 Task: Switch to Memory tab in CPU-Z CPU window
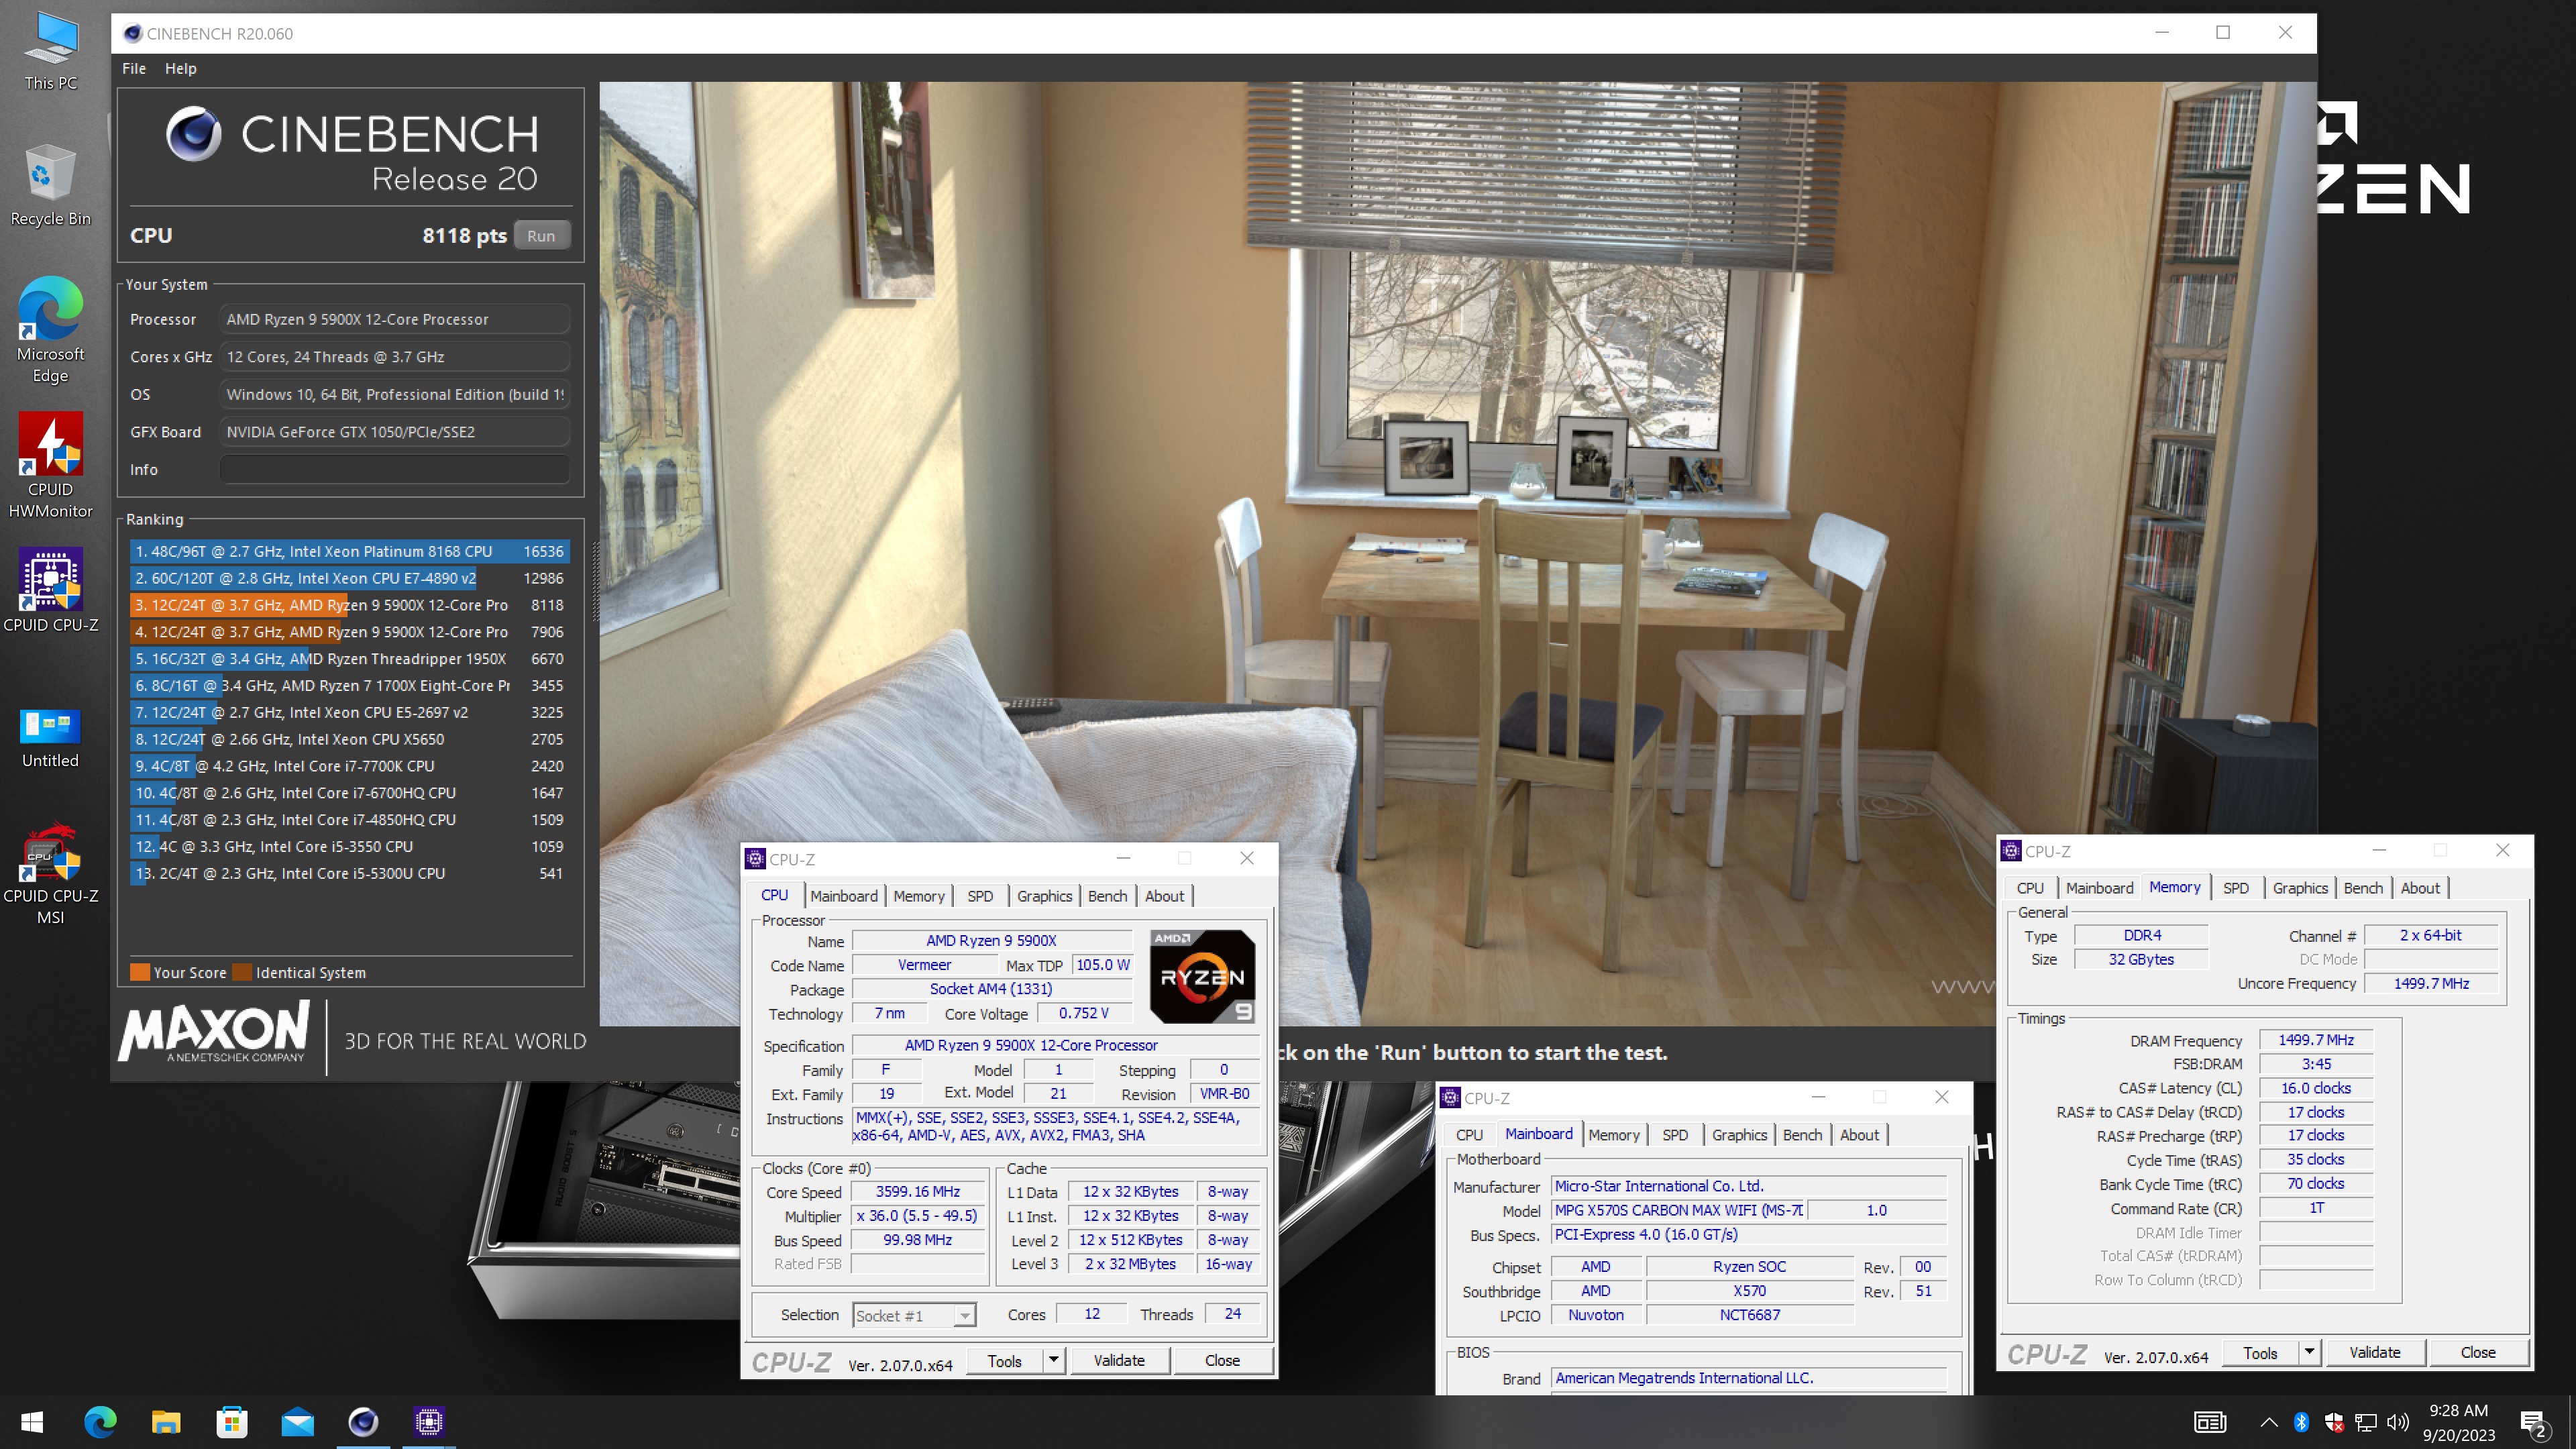pyautogui.click(x=918, y=896)
